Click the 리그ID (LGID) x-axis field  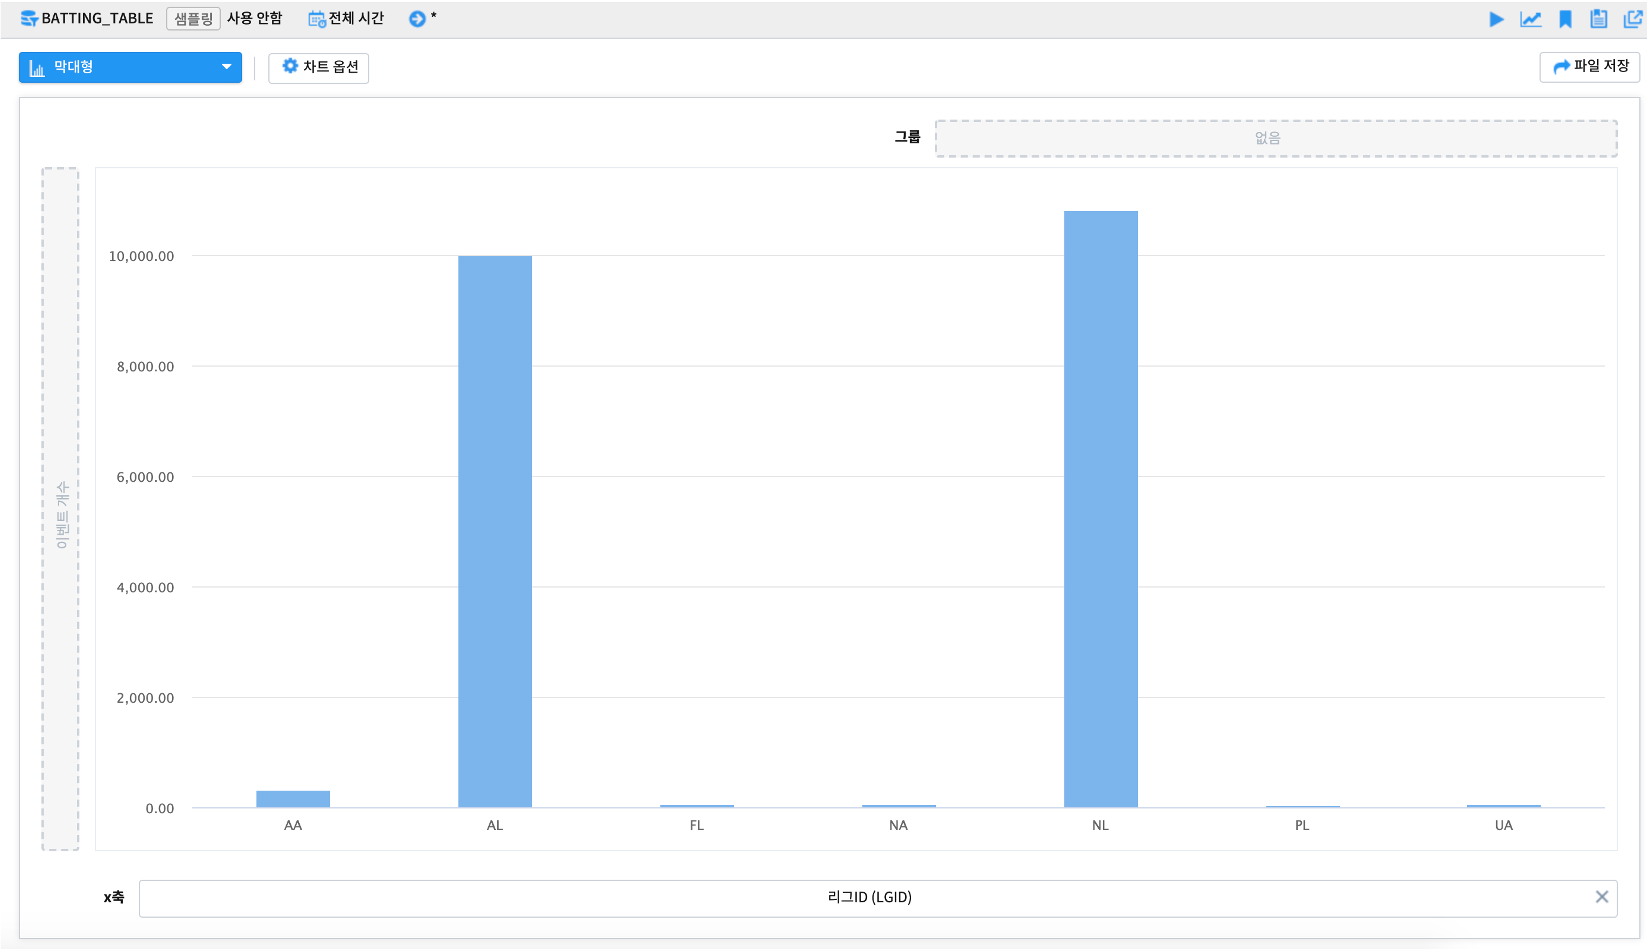click(x=878, y=898)
